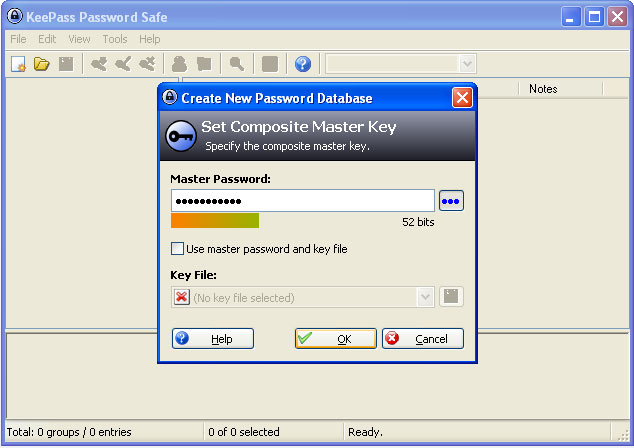Image resolution: width=634 pixels, height=448 pixels.
Task: Click the Open Database folder icon
Action: tap(41, 64)
